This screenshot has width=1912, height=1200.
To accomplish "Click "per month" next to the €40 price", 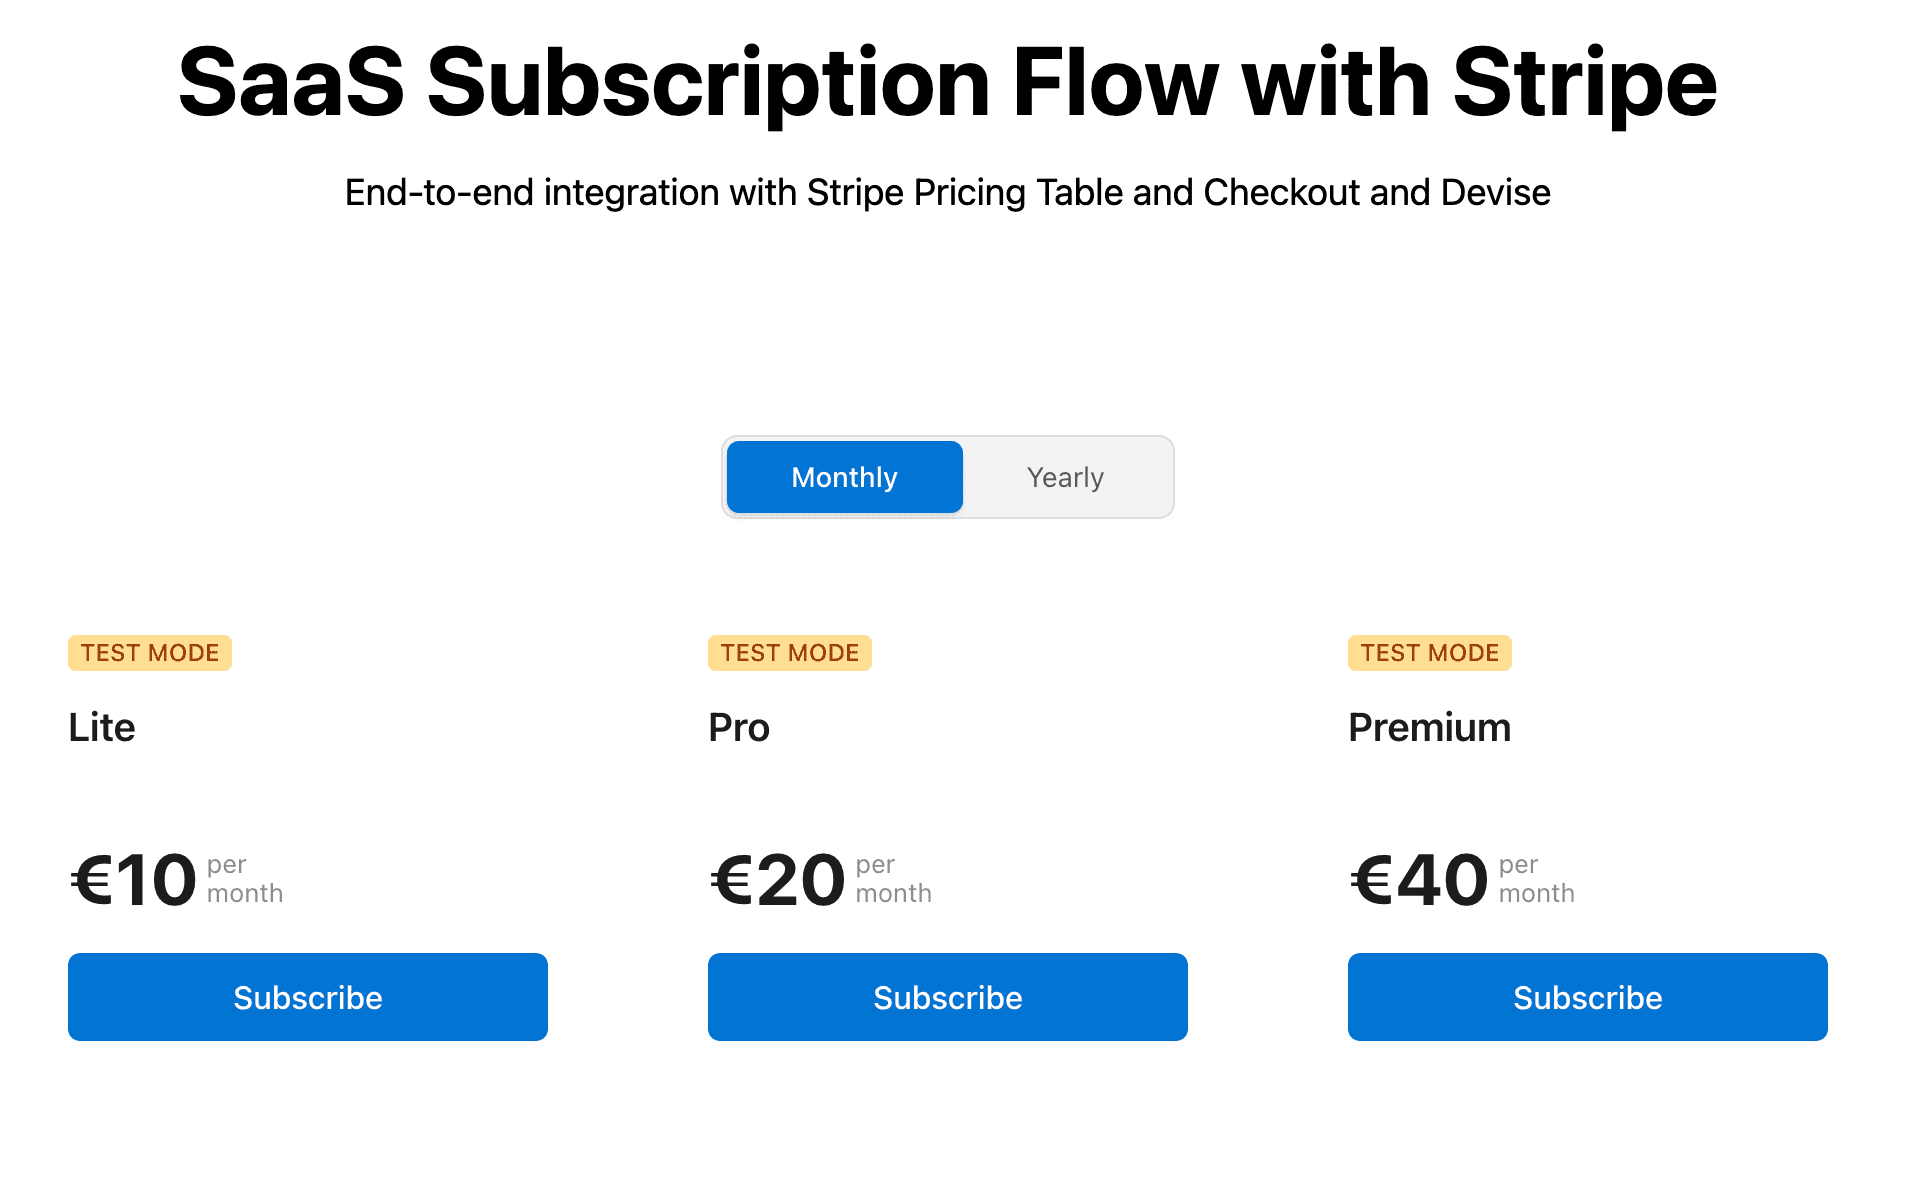I will (x=1536, y=879).
